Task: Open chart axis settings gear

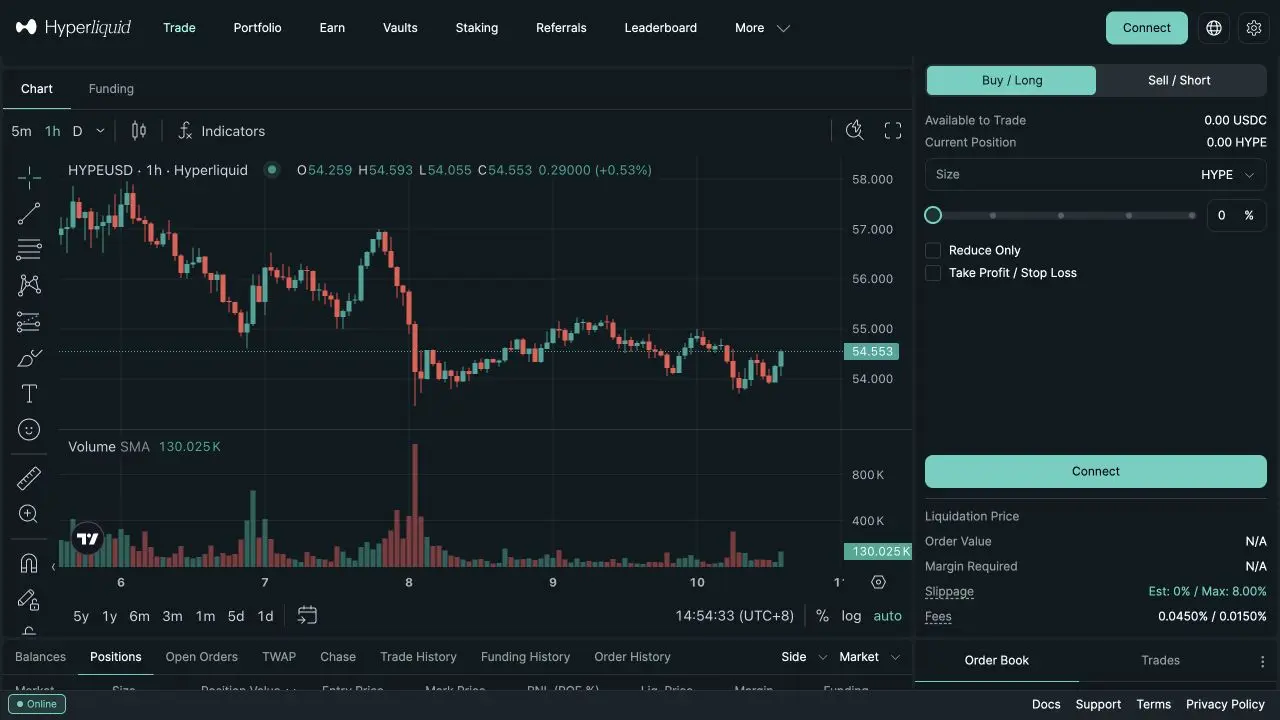Action: tap(878, 582)
